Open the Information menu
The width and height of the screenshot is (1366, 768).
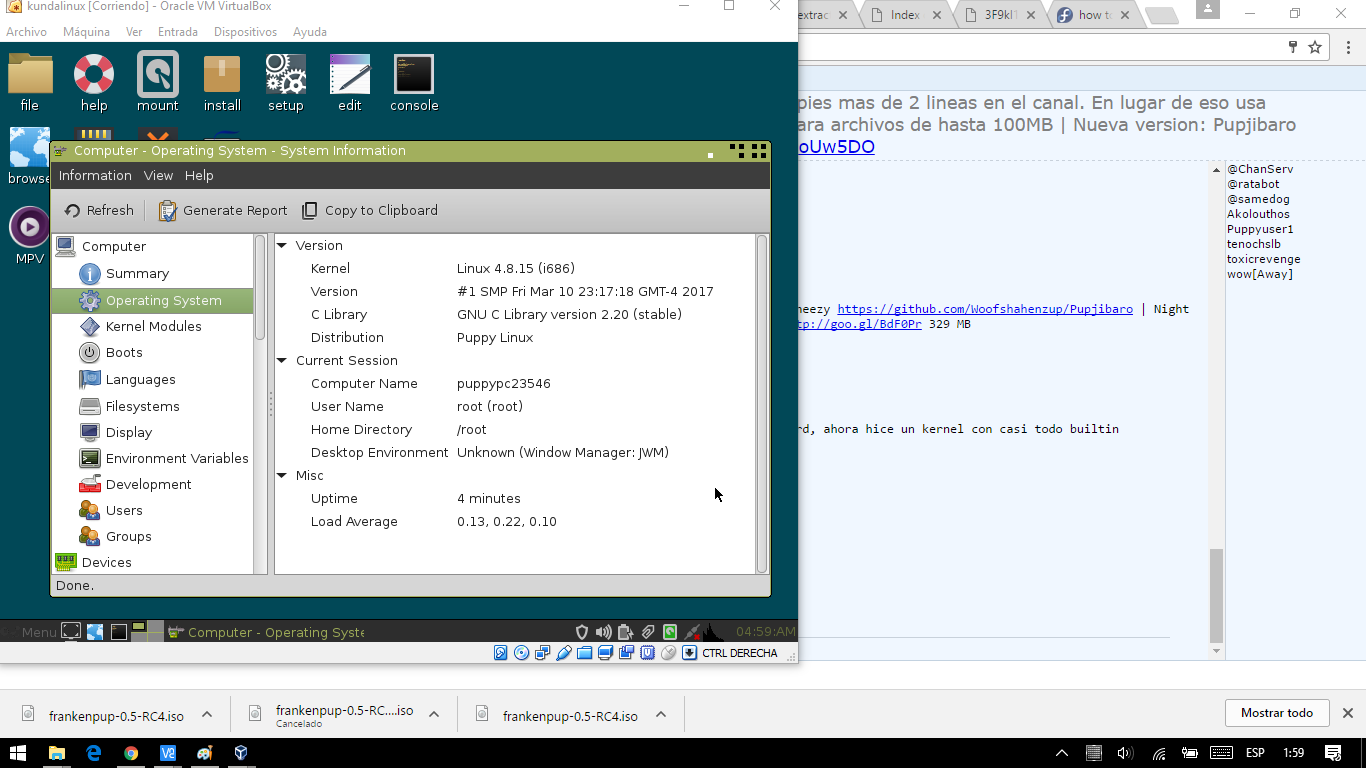95,175
